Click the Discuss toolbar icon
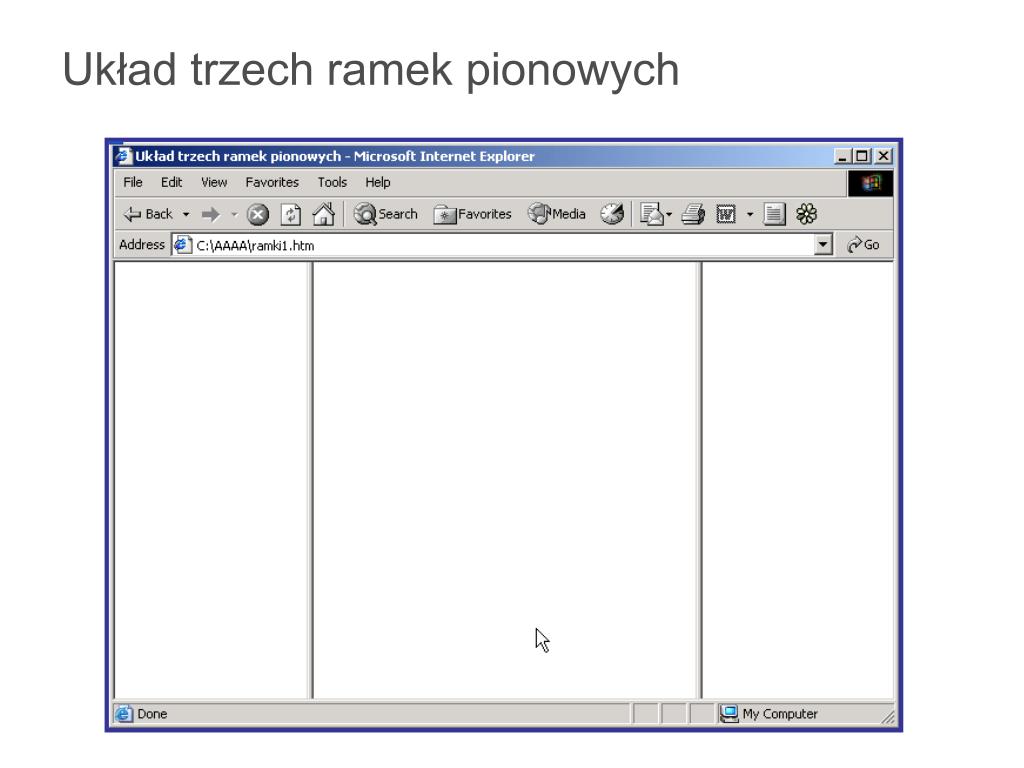 point(774,214)
